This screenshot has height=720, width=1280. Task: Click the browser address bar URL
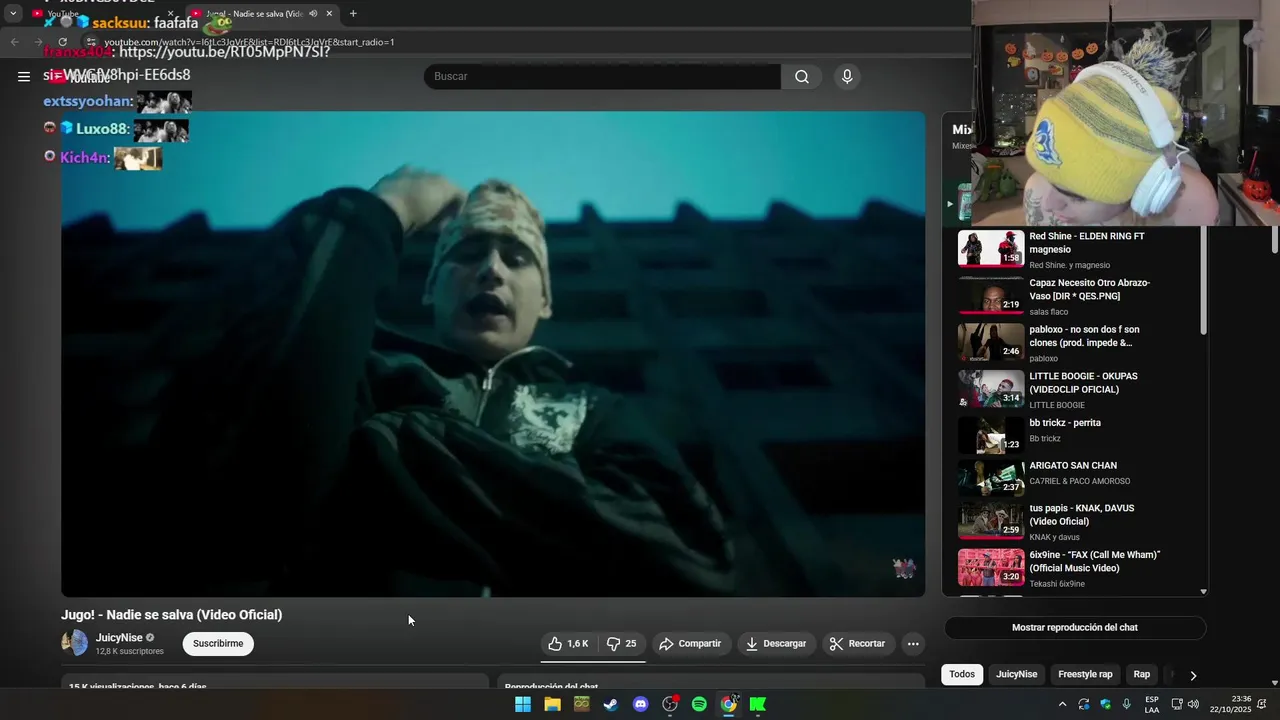(250, 42)
